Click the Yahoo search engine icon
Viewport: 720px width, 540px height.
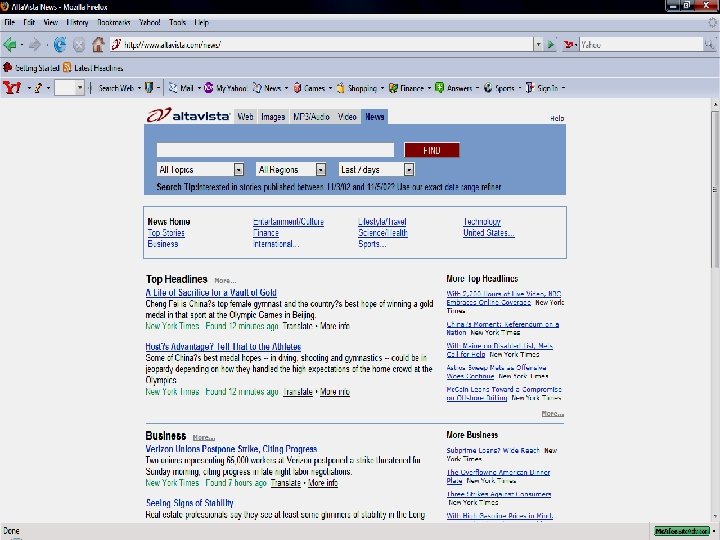coord(568,45)
